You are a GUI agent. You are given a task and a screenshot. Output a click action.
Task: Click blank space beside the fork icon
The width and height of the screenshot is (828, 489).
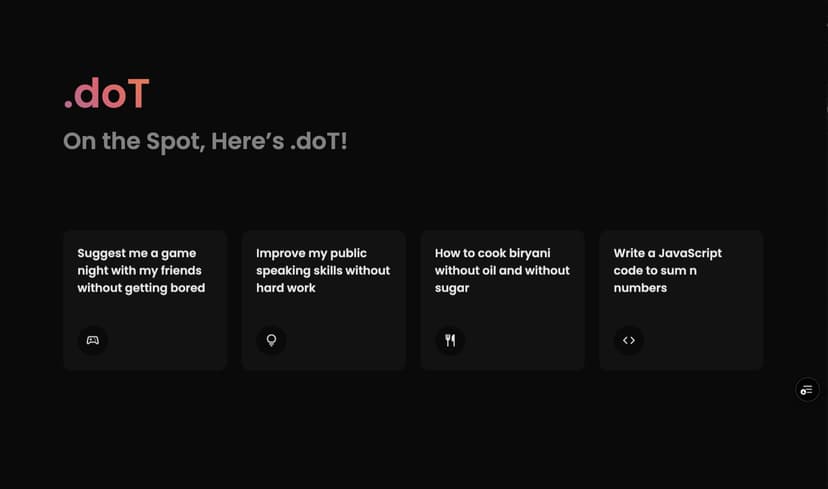click(524, 340)
